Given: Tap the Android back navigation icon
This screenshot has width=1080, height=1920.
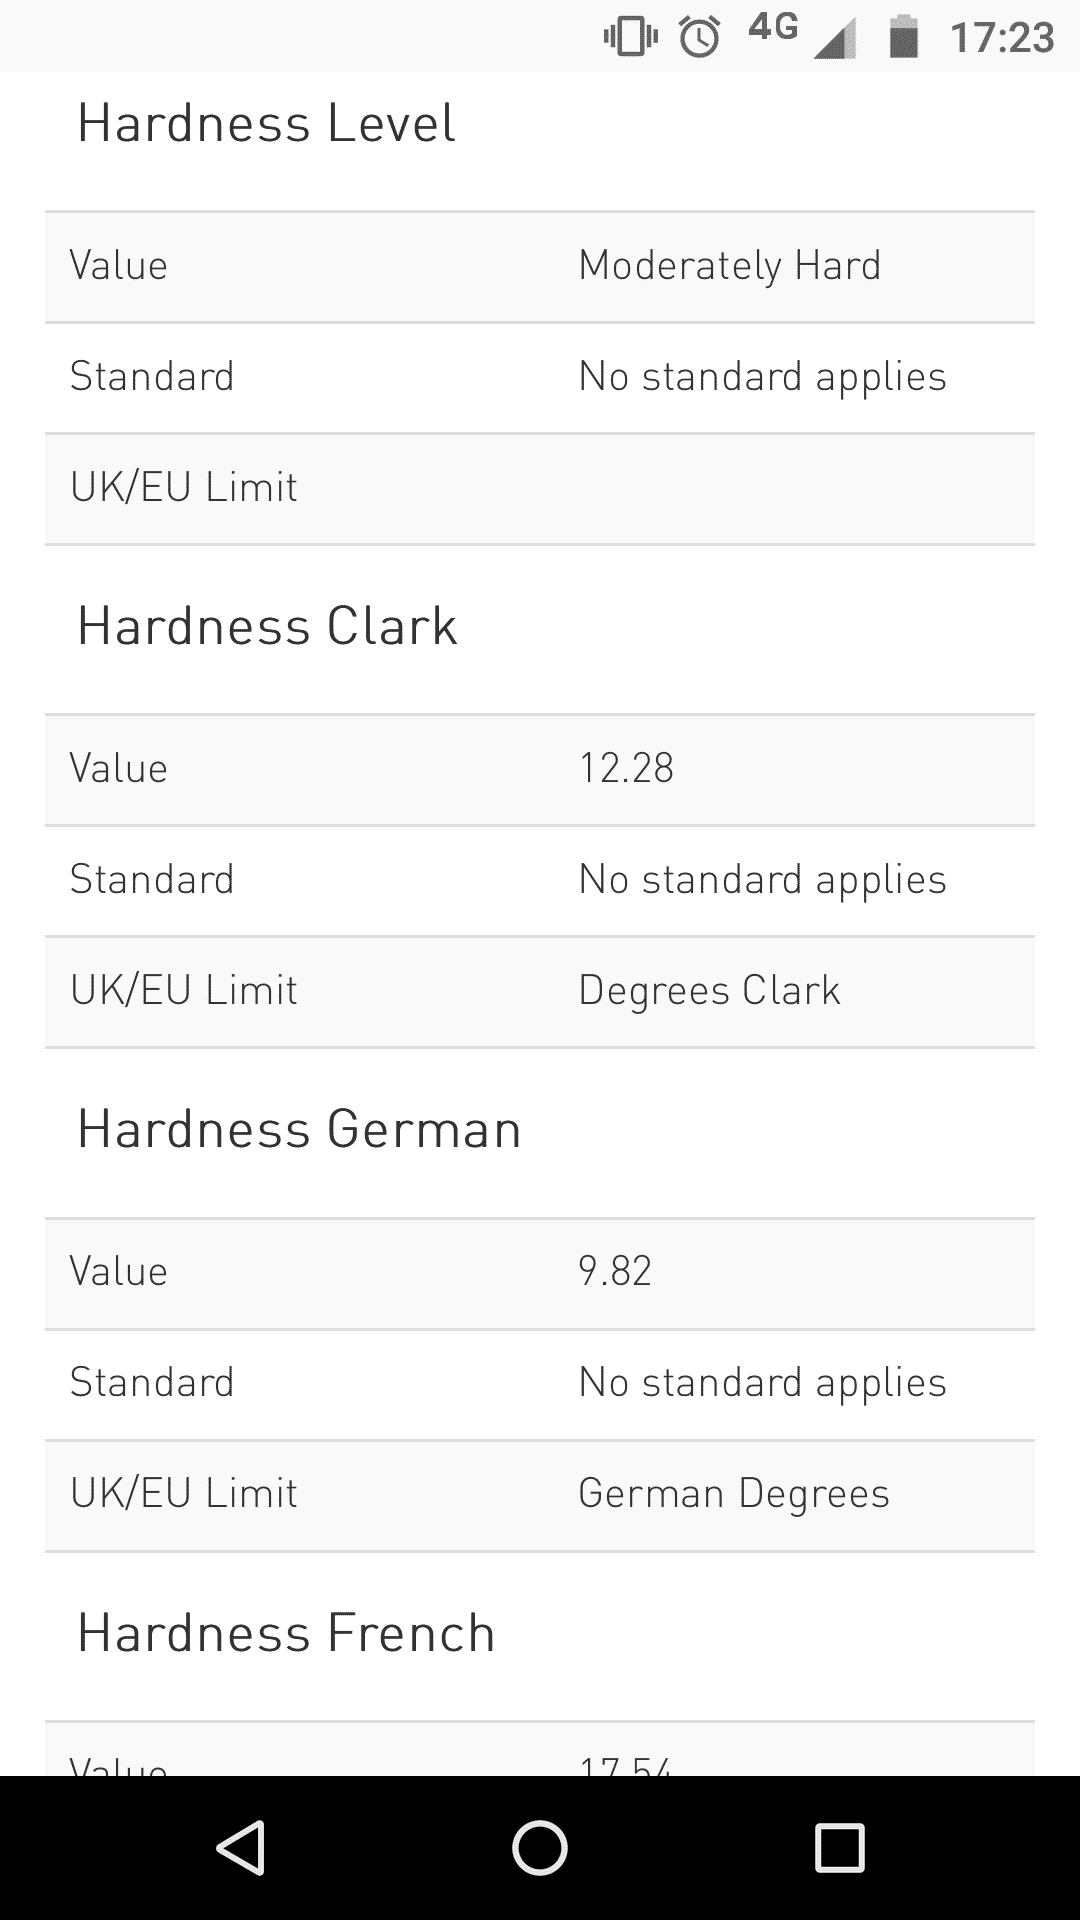Looking at the screenshot, I should tap(241, 1847).
